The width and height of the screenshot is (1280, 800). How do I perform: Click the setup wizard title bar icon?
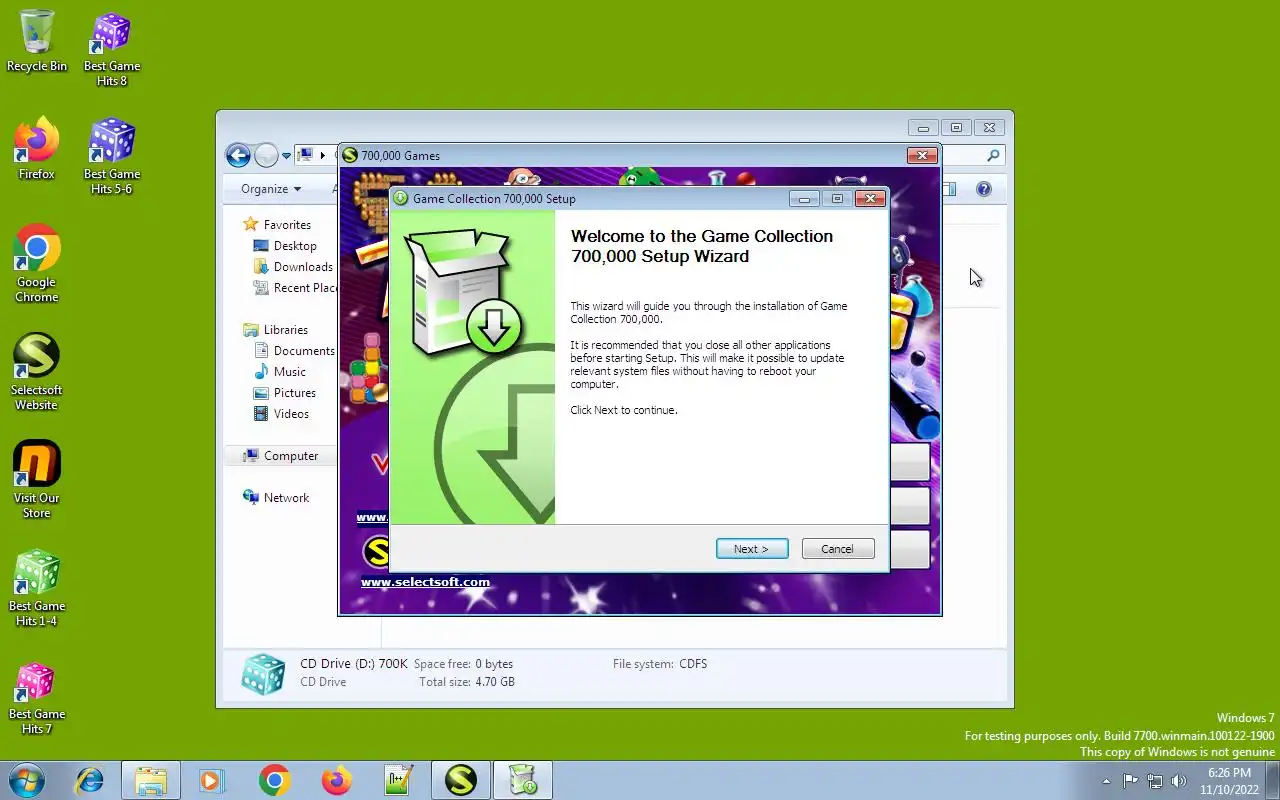coord(401,198)
